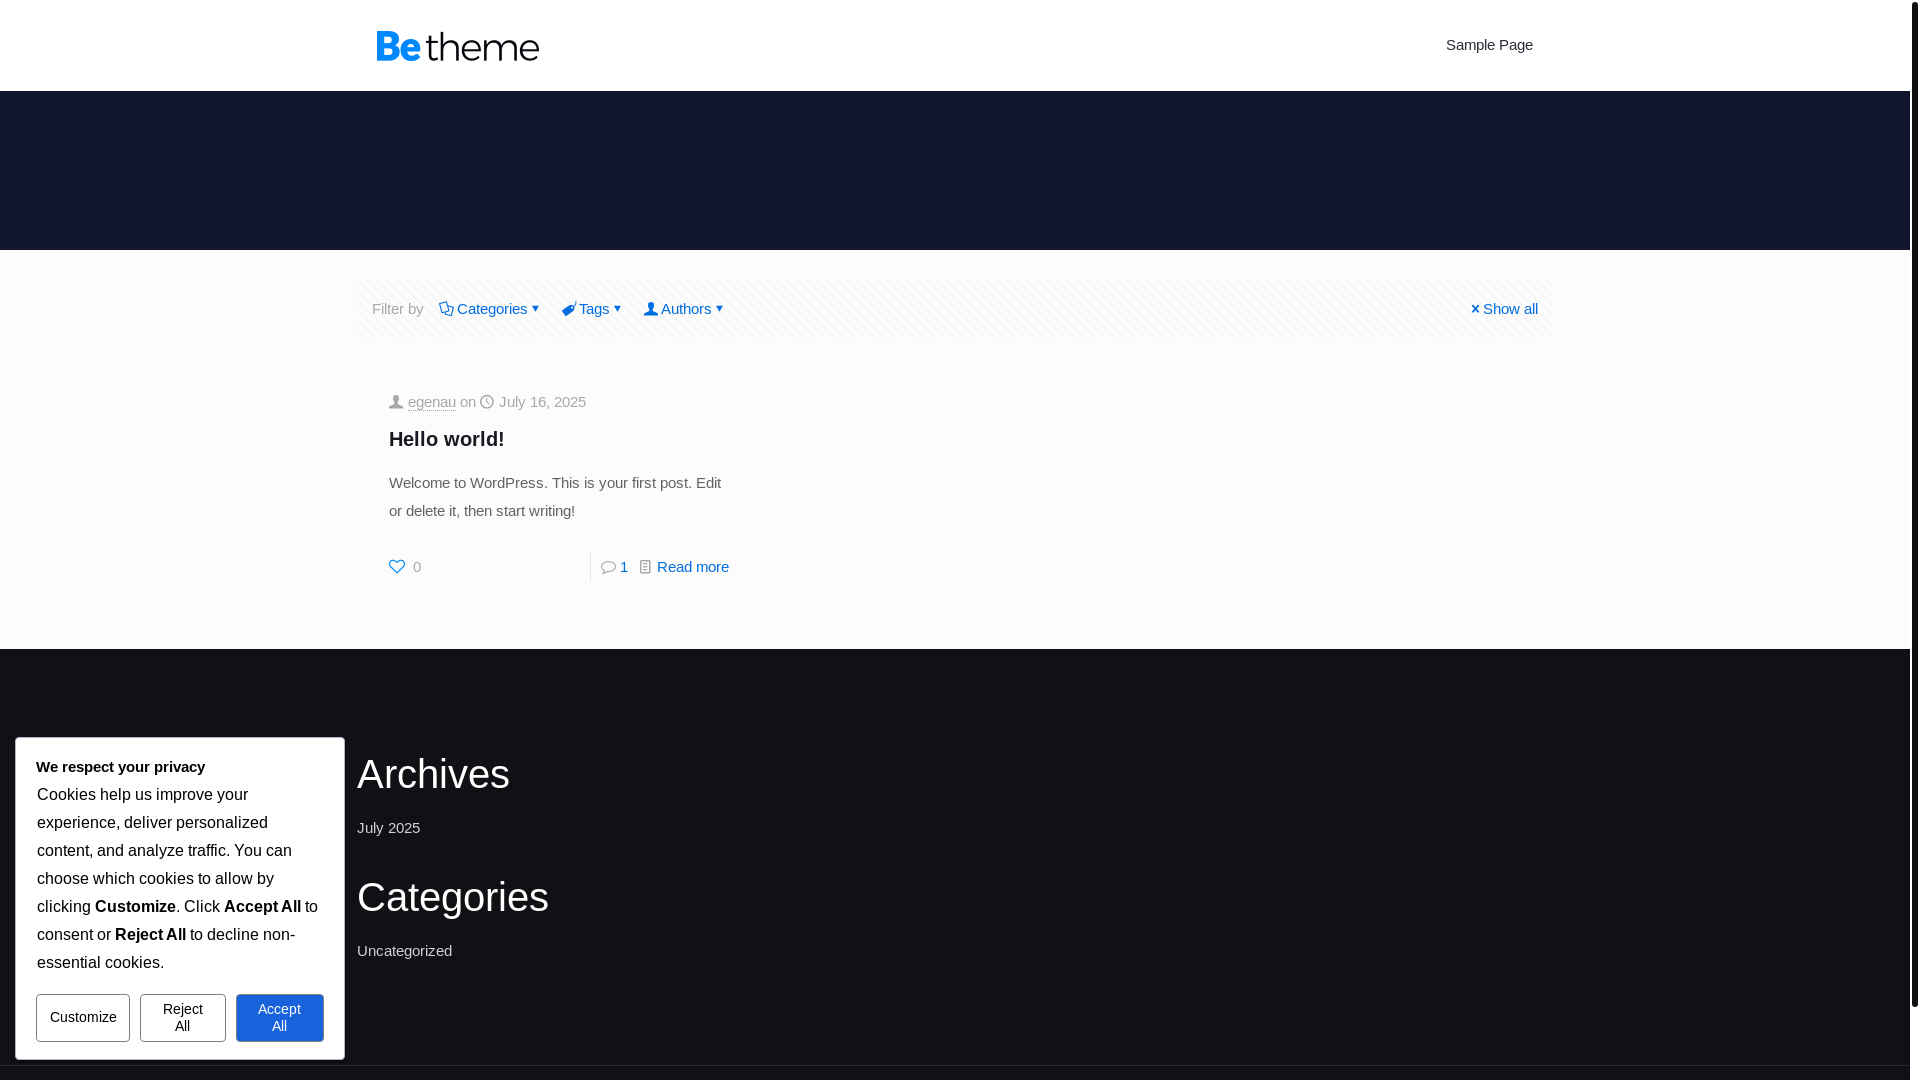Click Read more on Hello world!

click(693, 567)
